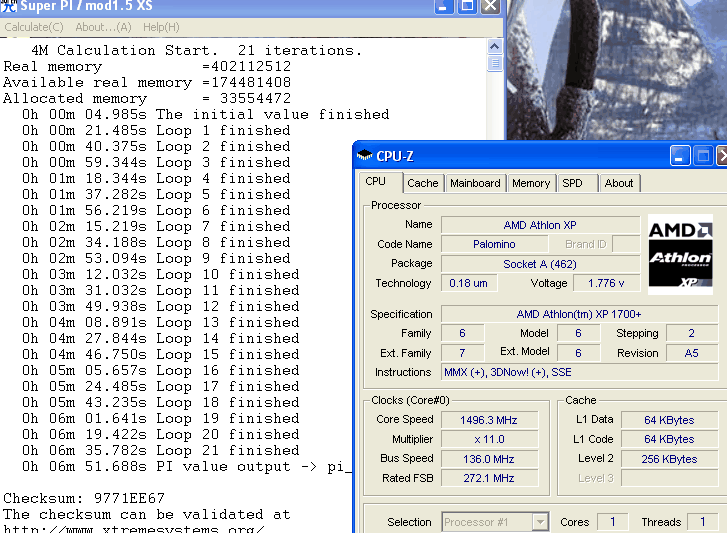Click the PI value output line
The image size is (727, 534).
click(x=187, y=466)
